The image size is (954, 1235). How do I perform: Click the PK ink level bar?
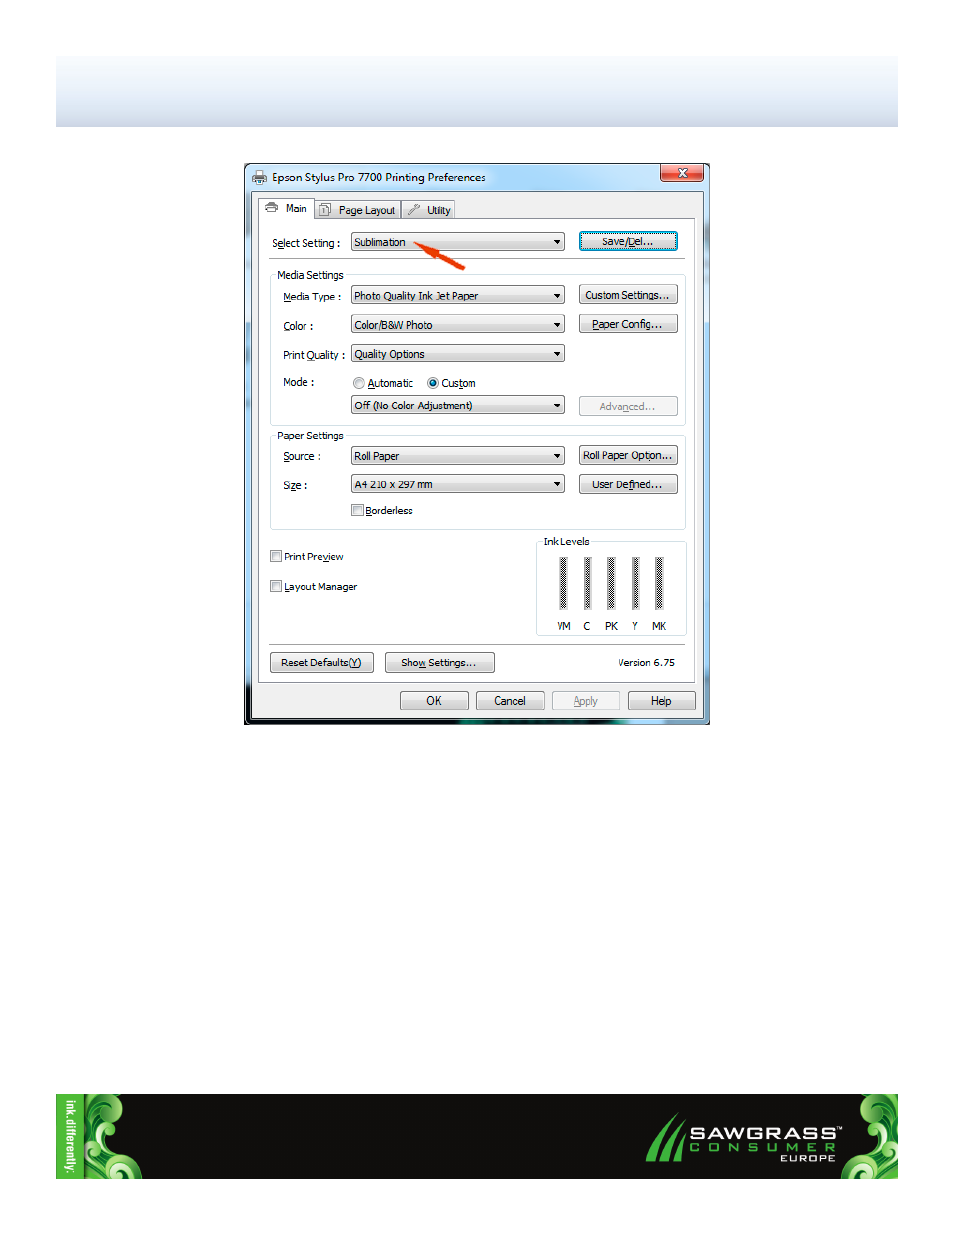tap(611, 583)
